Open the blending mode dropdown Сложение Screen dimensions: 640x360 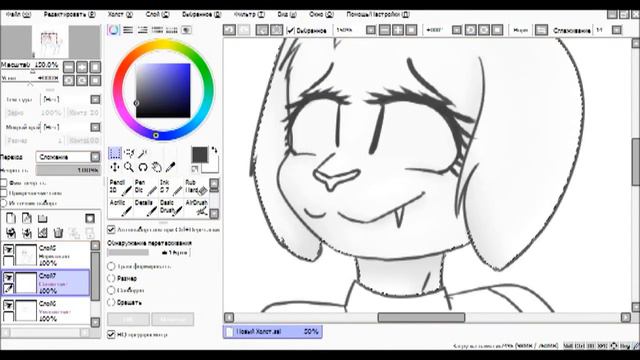click(x=68, y=157)
